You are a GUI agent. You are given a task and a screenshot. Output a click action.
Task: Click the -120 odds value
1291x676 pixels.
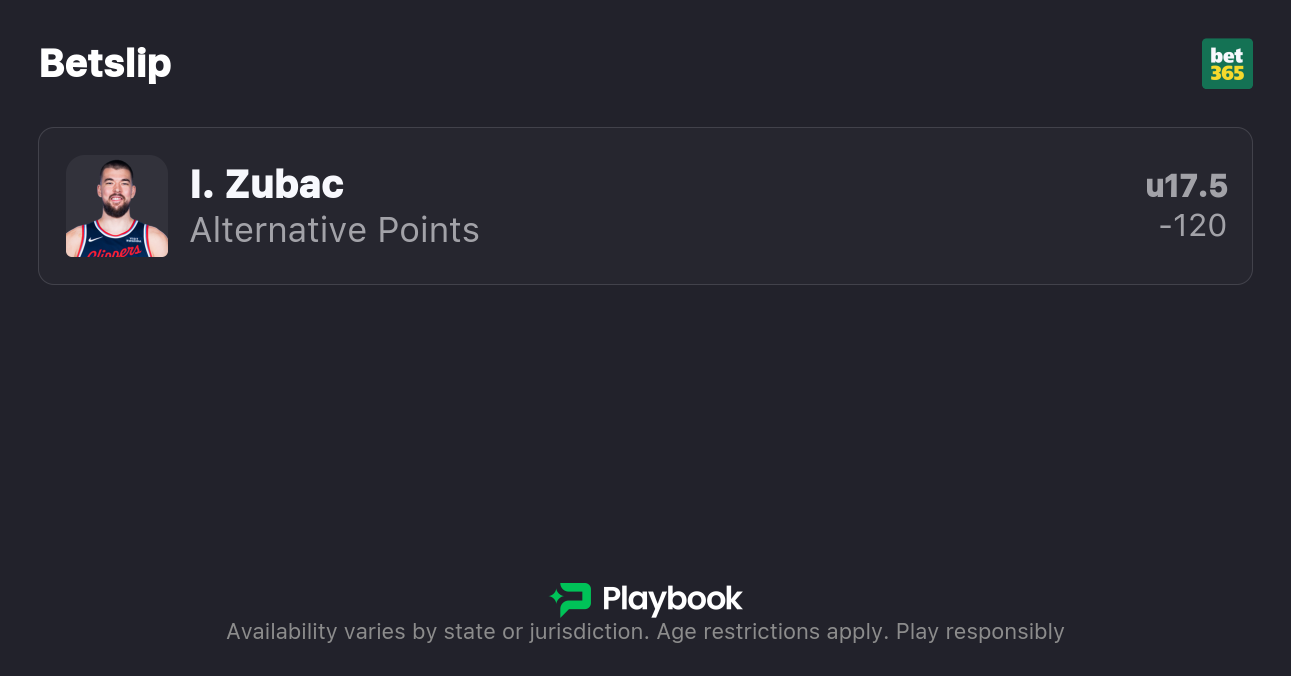pos(1192,226)
